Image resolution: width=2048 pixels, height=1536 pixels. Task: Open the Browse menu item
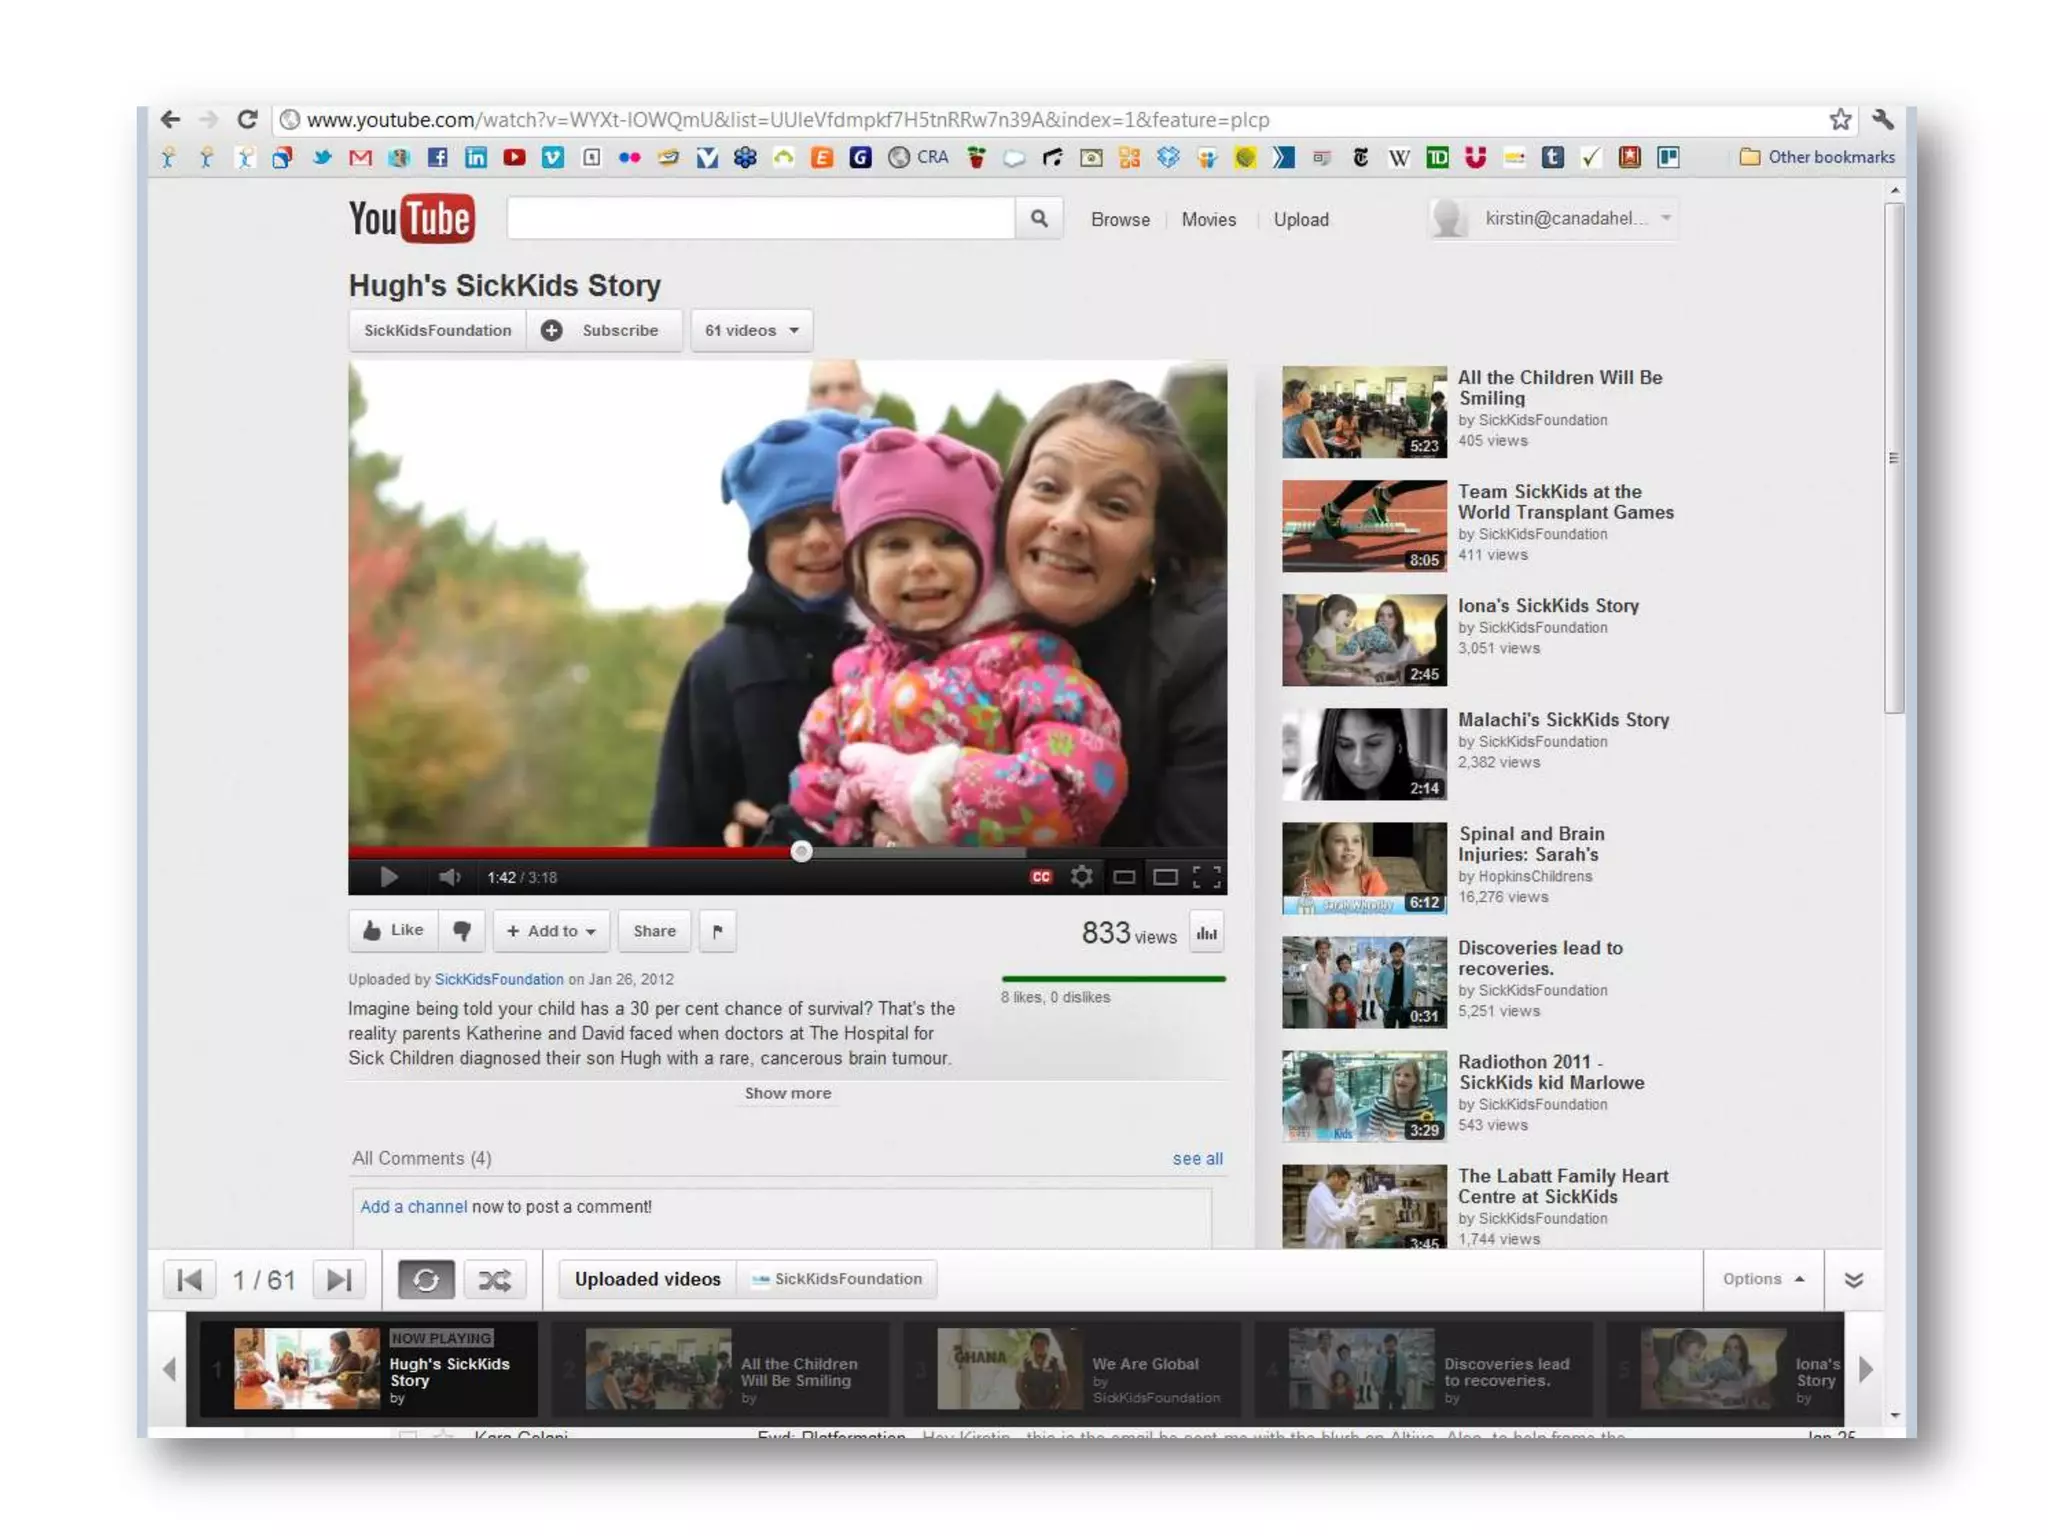(1120, 219)
